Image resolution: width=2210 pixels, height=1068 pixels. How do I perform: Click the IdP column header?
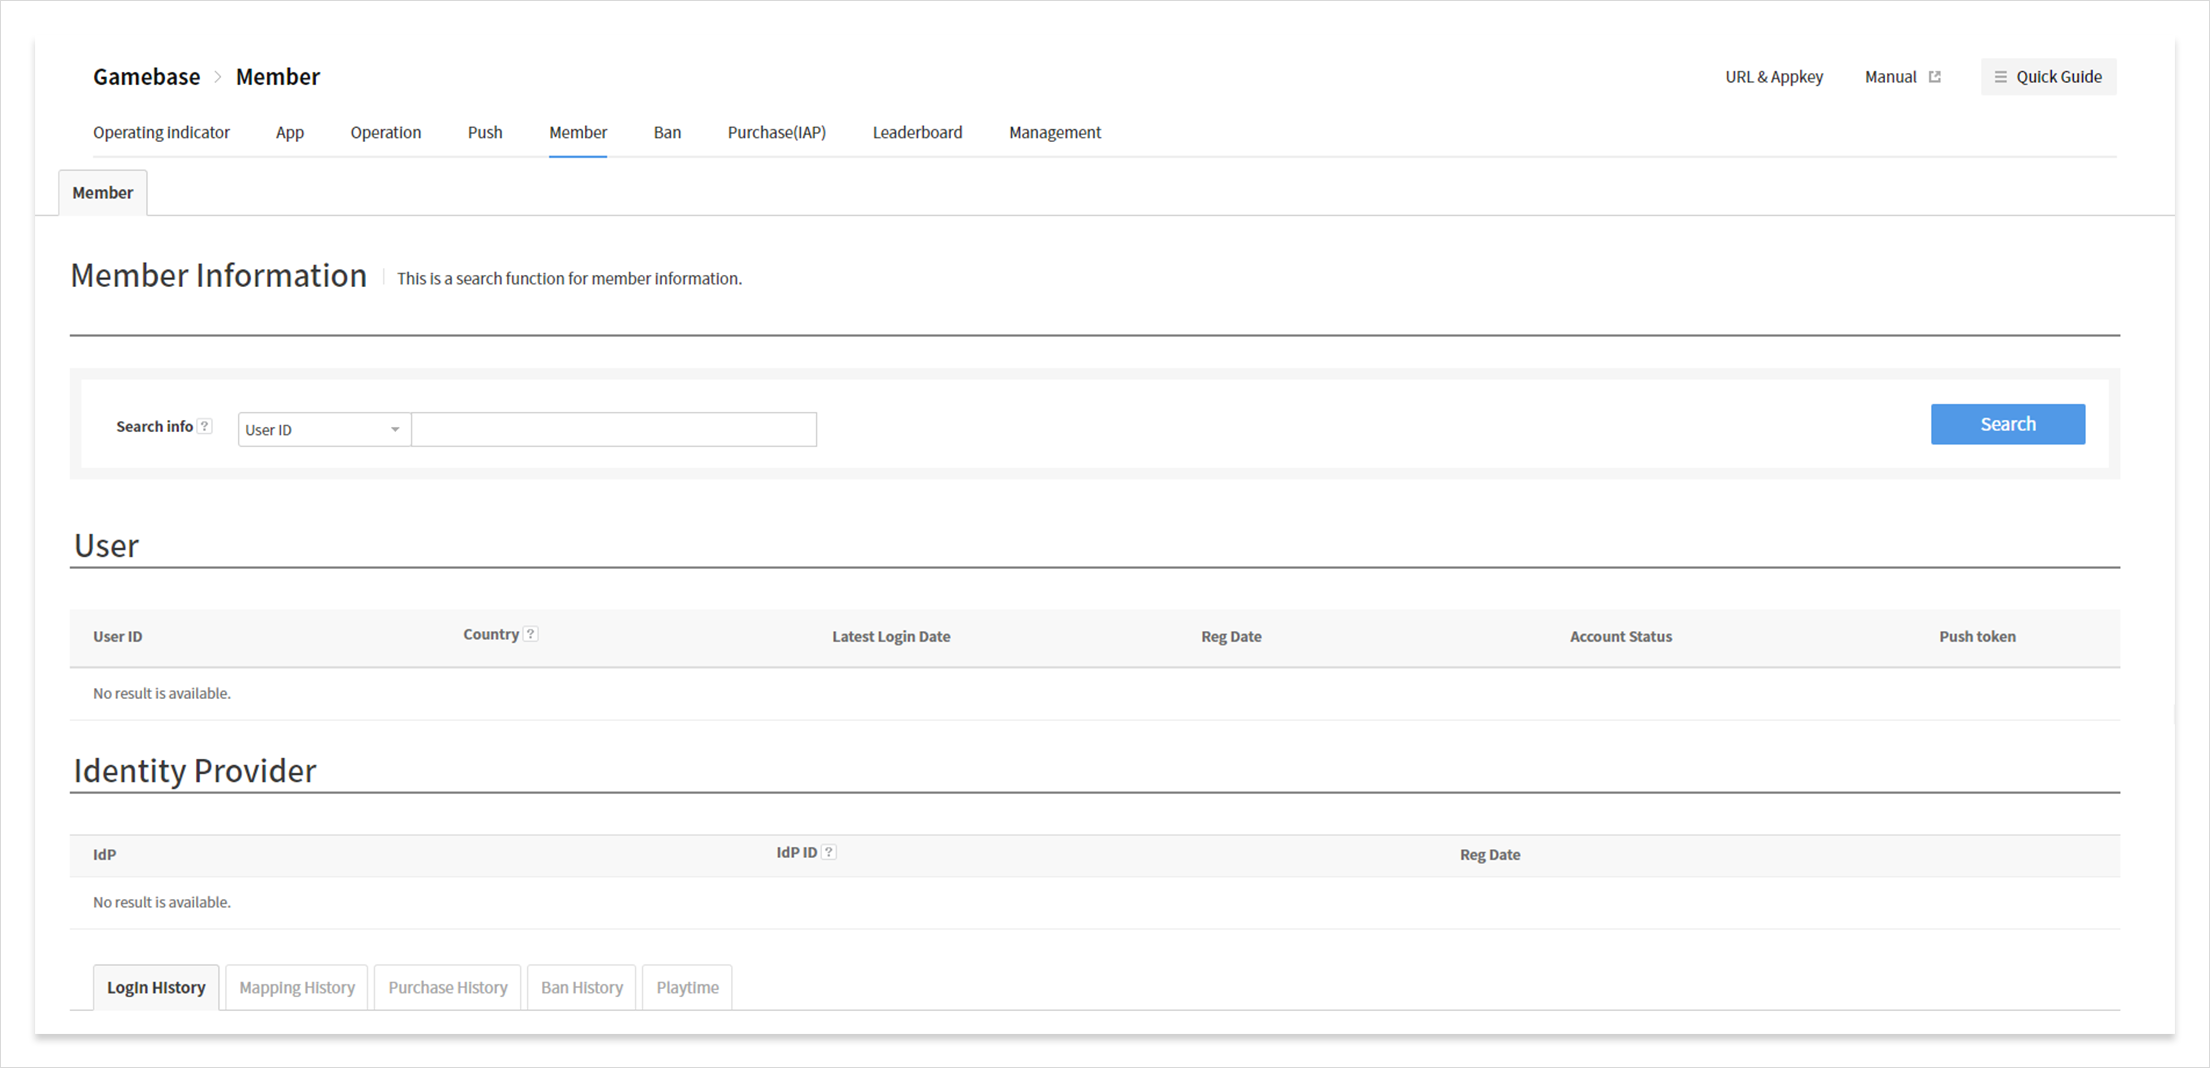105,855
